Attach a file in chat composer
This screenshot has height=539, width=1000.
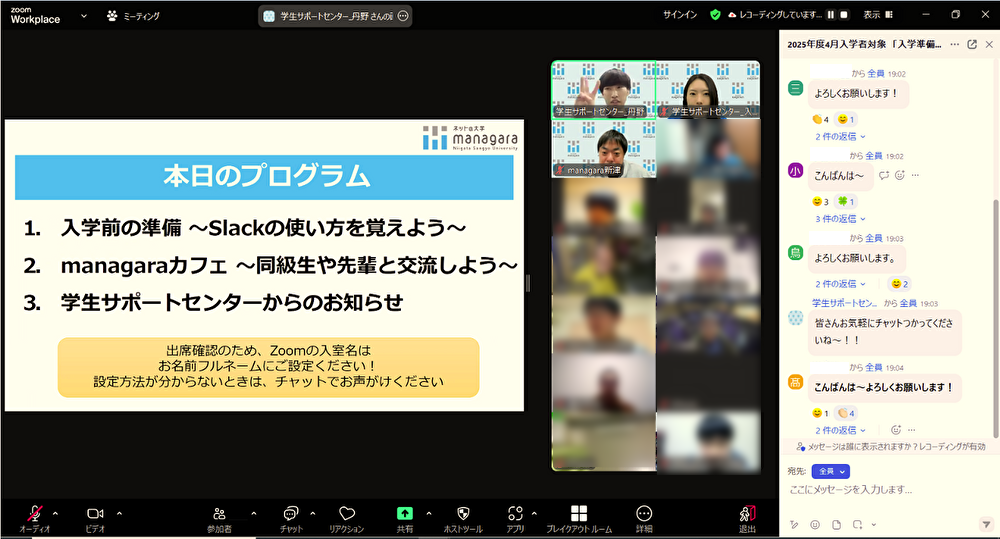pyautogui.click(x=836, y=525)
